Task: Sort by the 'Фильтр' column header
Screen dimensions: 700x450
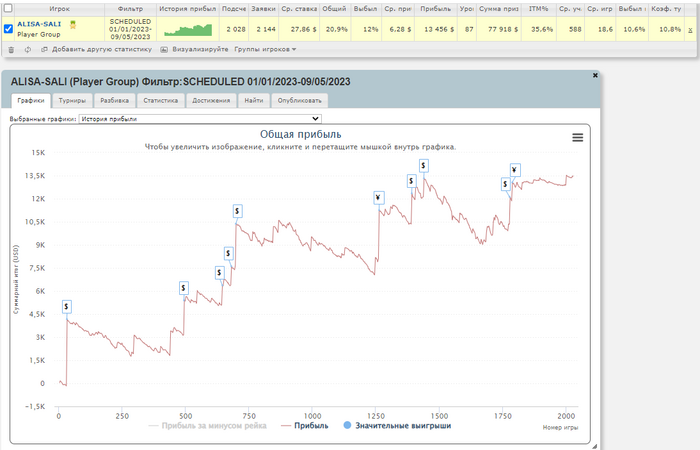Action: click(x=130, y=8)
